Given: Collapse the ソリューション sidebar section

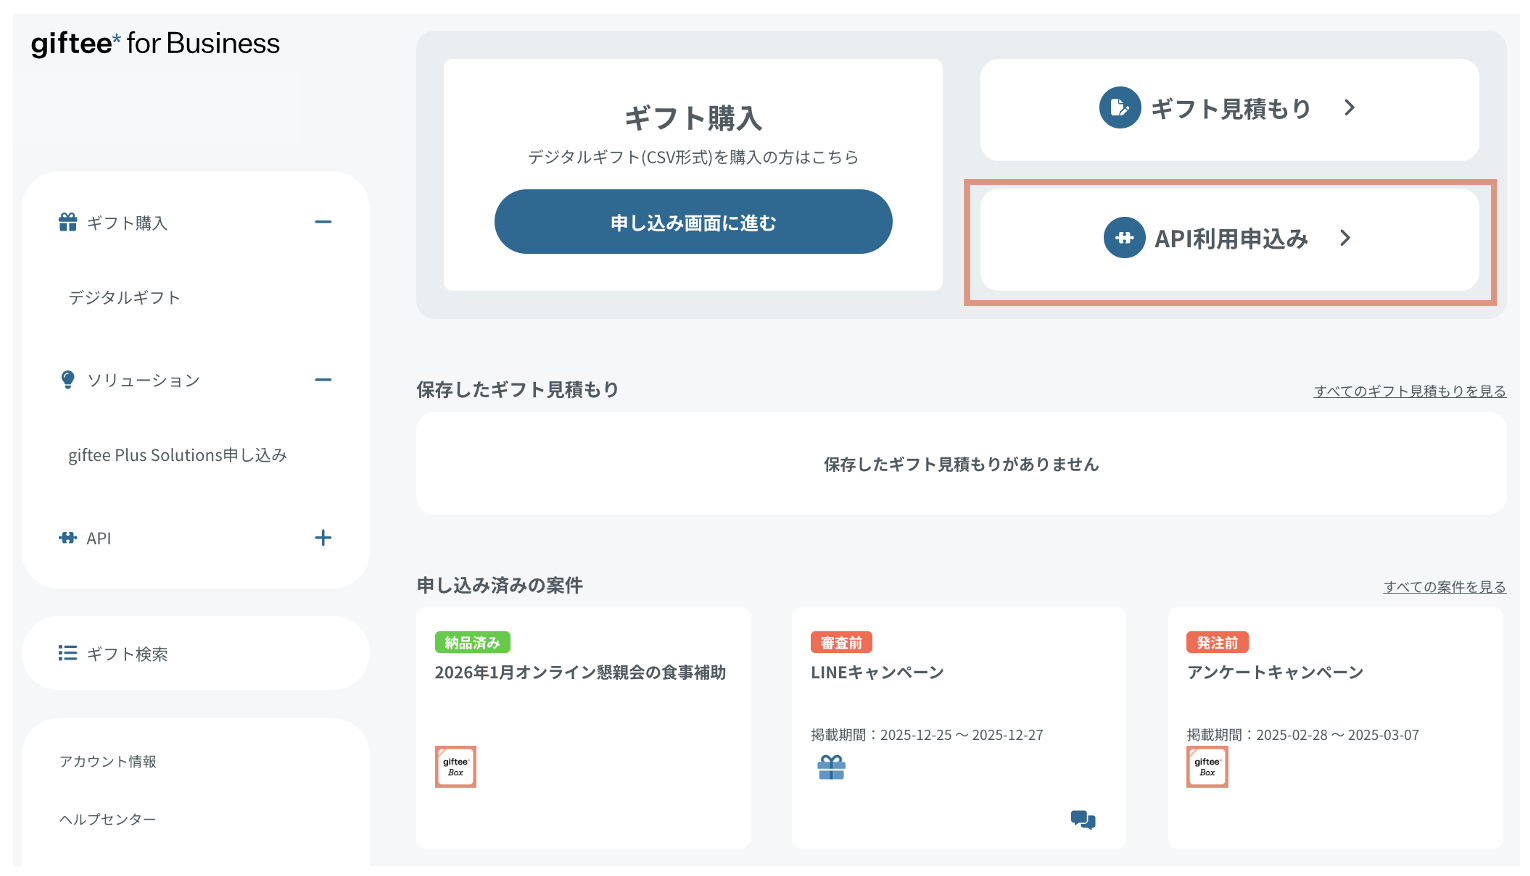Looking at the screenshot, I should coord(323,380).
